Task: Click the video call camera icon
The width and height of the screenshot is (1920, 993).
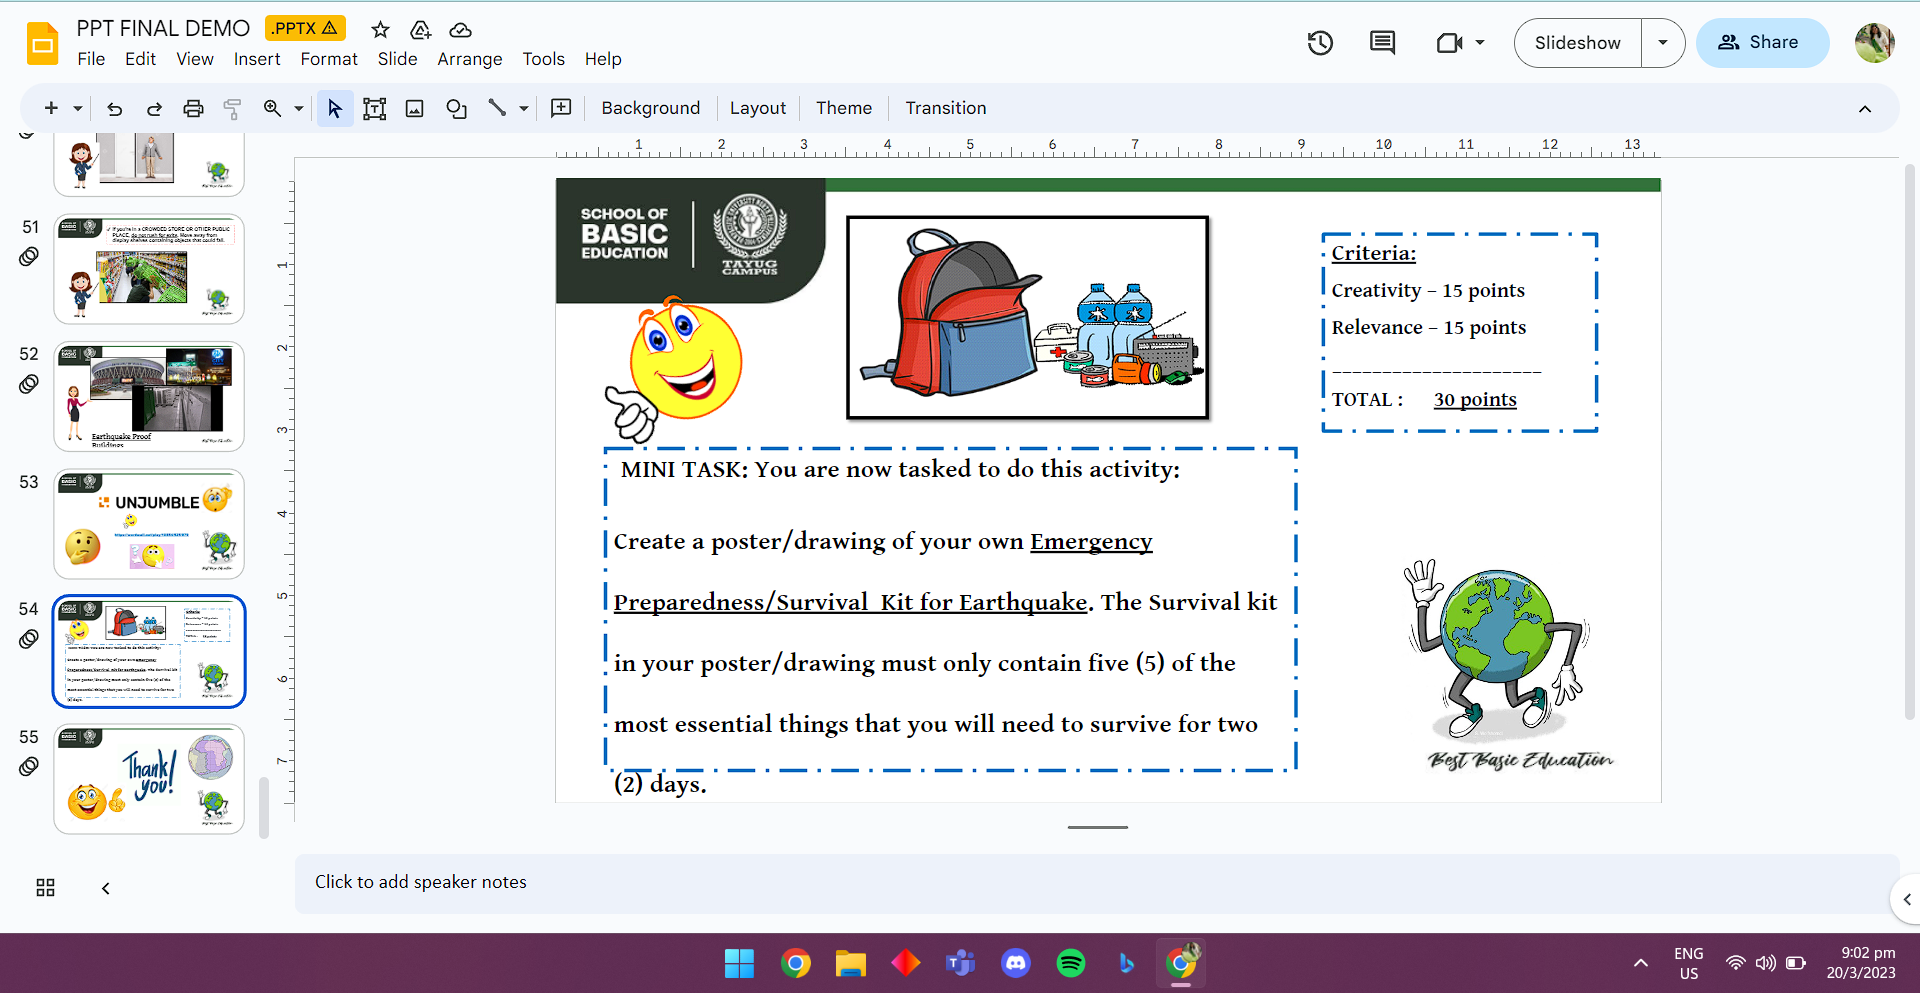Action: pos(1449,43)
